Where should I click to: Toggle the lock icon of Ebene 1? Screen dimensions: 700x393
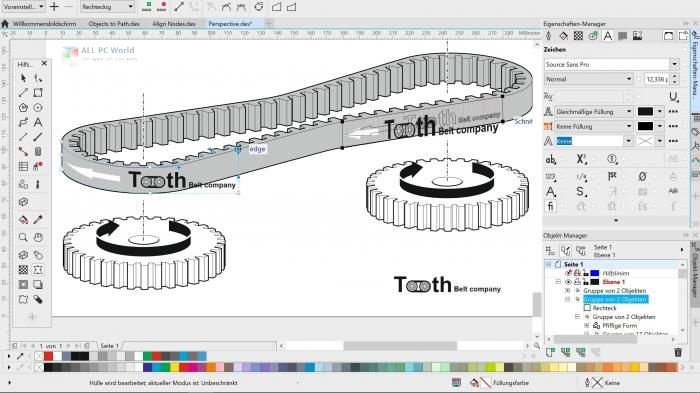585,282
